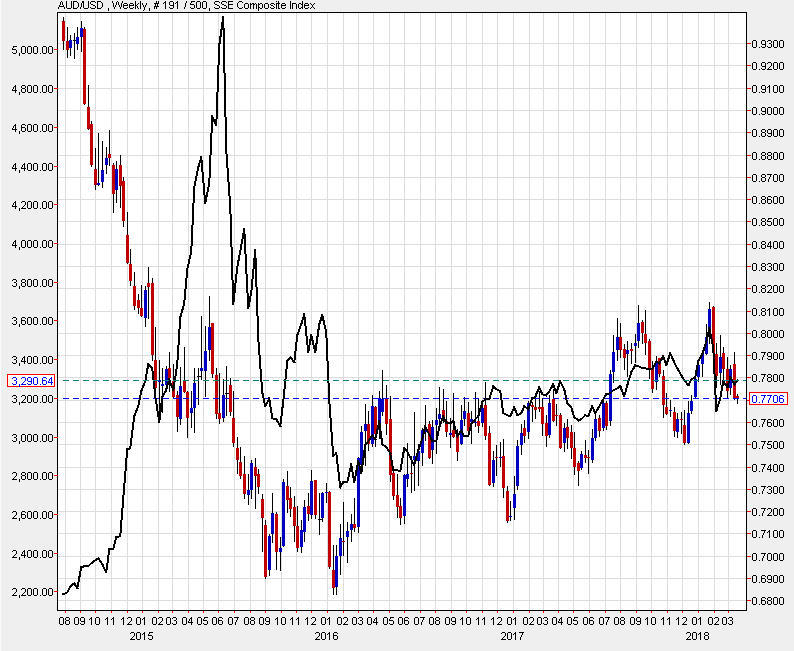Click the 2,600.00 level on left scale
The height and width of the screenshot is (651, 794).
click(x=28, y=515)
